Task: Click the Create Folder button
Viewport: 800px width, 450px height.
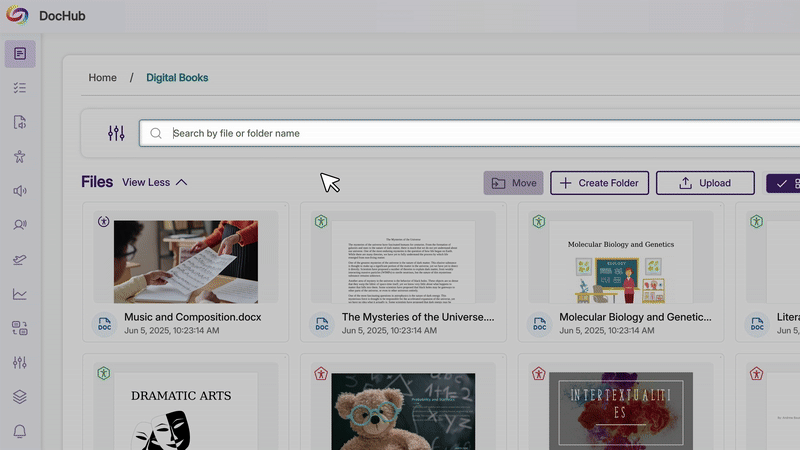Action: (599, 183)
